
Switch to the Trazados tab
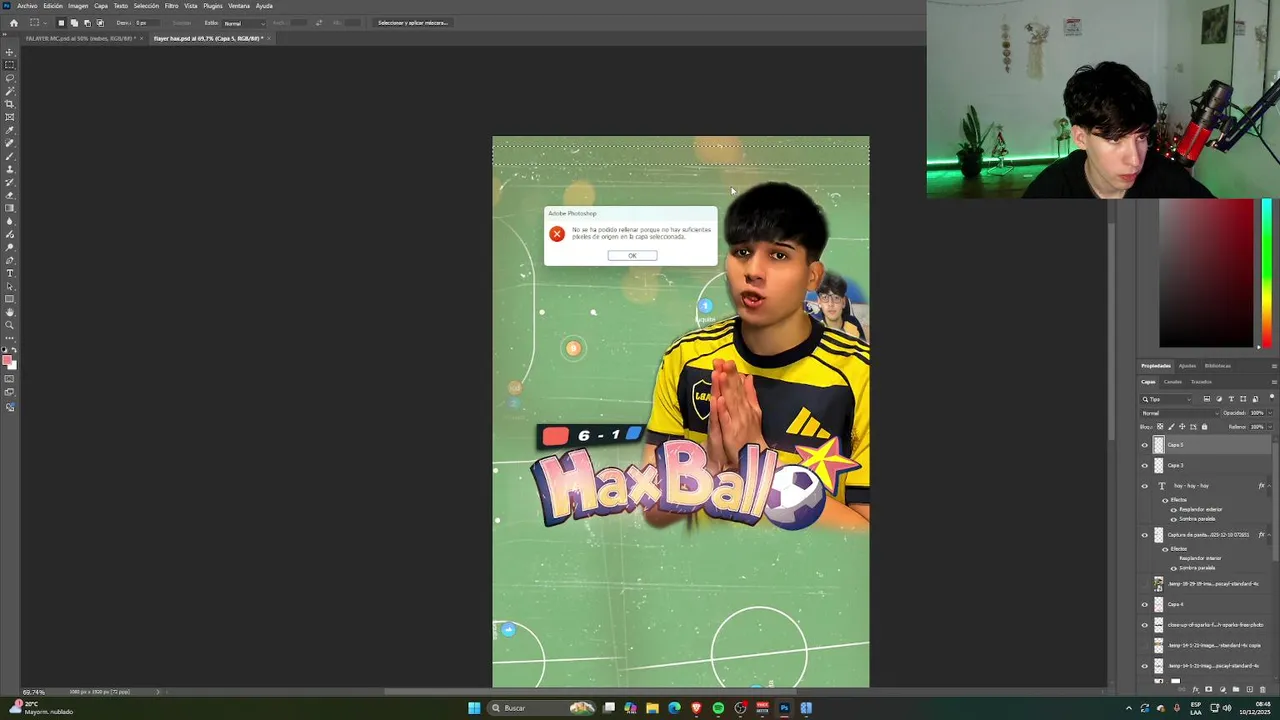tap(1201, 382)
